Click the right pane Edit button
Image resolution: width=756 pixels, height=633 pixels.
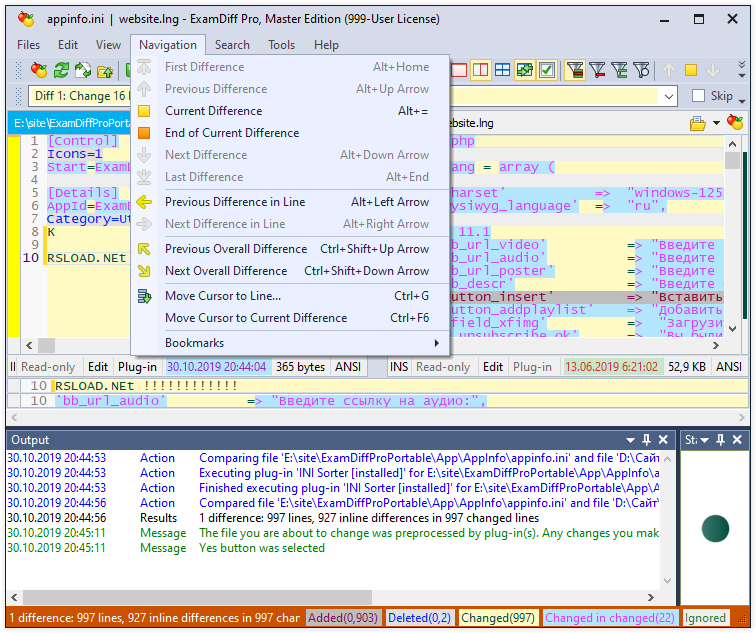tap(494, 367)
